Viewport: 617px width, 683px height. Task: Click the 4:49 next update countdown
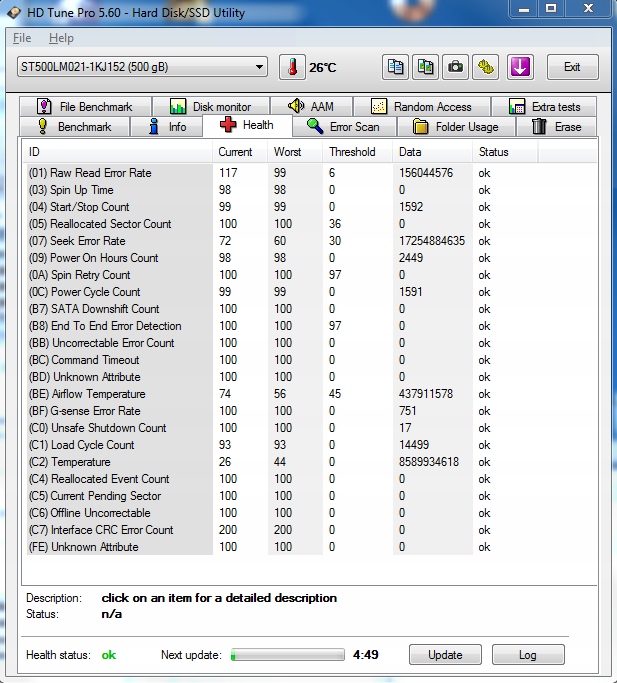tap(366, 655)
